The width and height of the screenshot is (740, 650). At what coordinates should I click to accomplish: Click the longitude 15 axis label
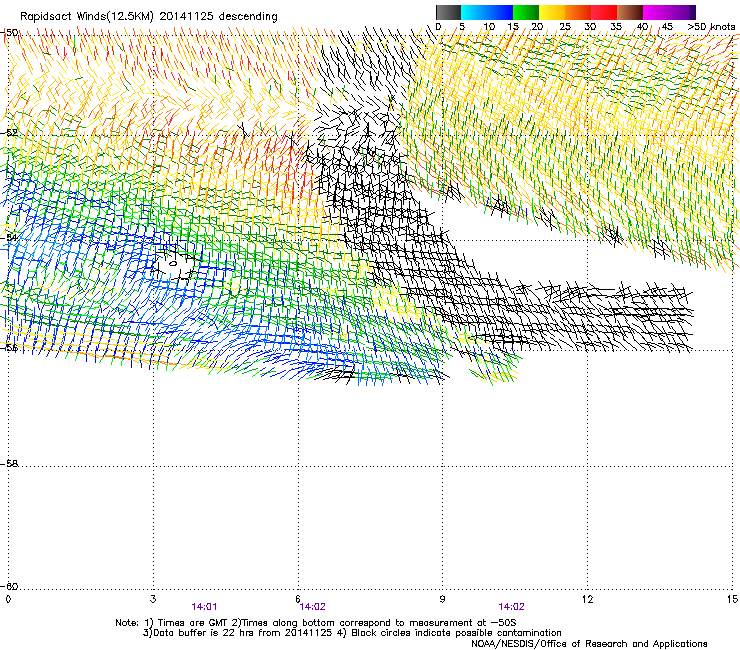pyautogui.click(x=732, y=599)
